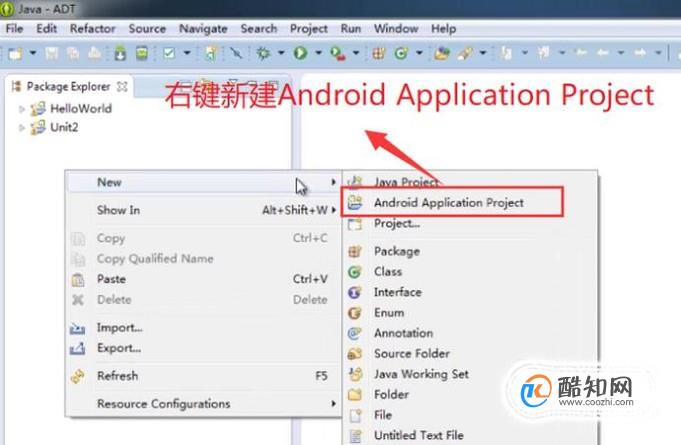681x445 pixels.
Task: Select Interface in New submenu
Action: (x=470, y=292)
